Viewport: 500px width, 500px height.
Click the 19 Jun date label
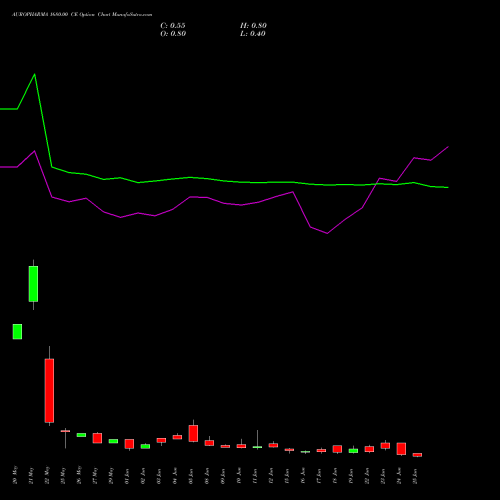[x=351, y=476]
